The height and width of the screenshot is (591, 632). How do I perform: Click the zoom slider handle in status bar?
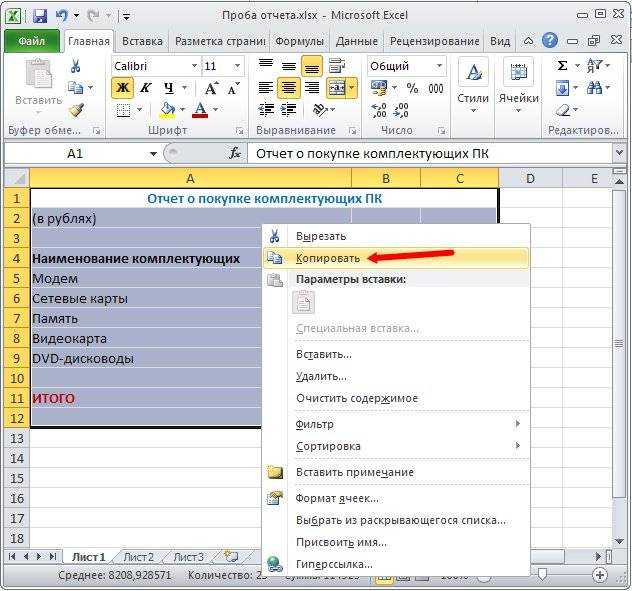pyautogui.click(x=543, y=574)
